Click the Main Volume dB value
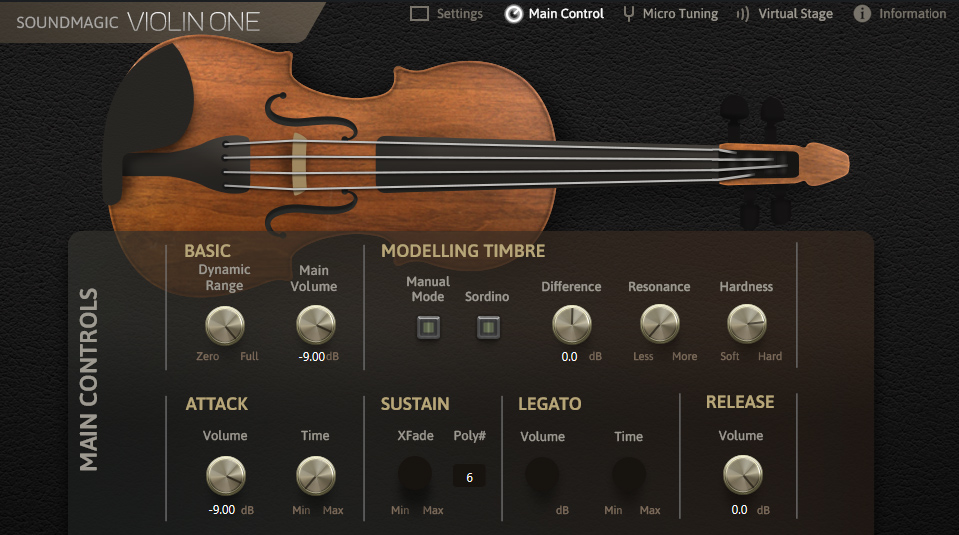Screen dimensions: 959x535 (311, 357)
